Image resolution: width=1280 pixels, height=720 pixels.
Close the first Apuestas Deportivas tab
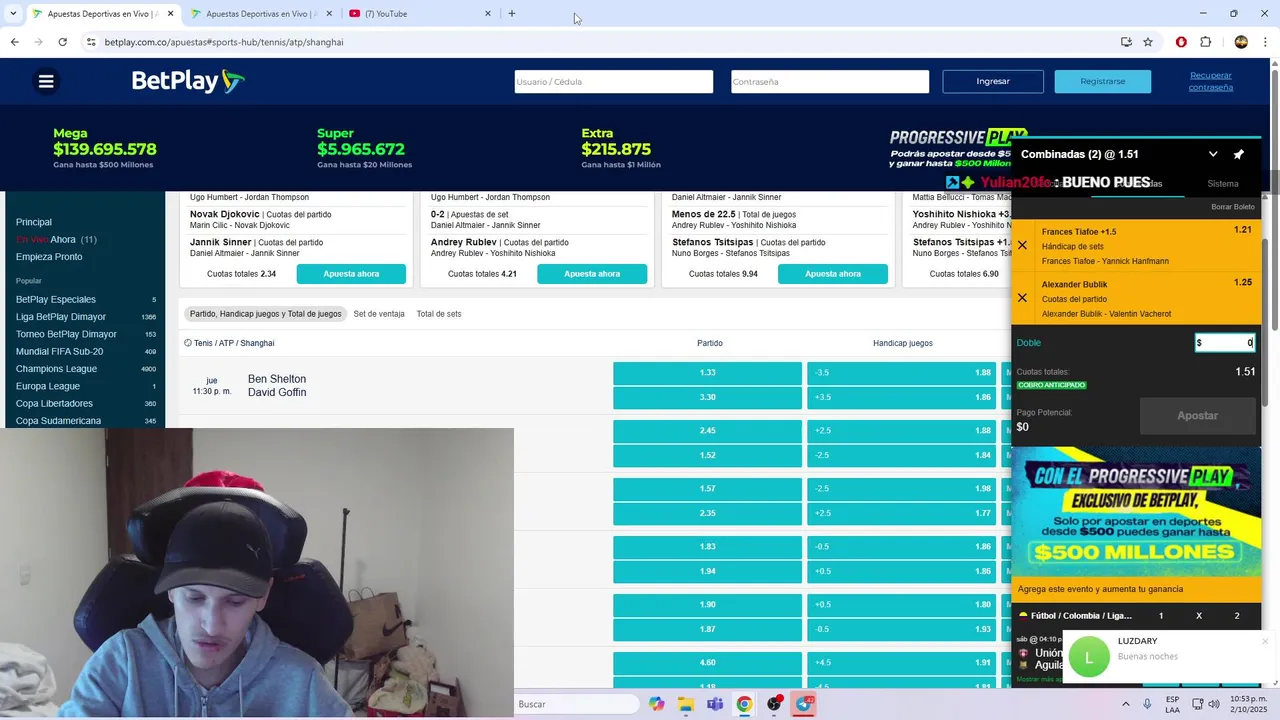pos(170,14)
